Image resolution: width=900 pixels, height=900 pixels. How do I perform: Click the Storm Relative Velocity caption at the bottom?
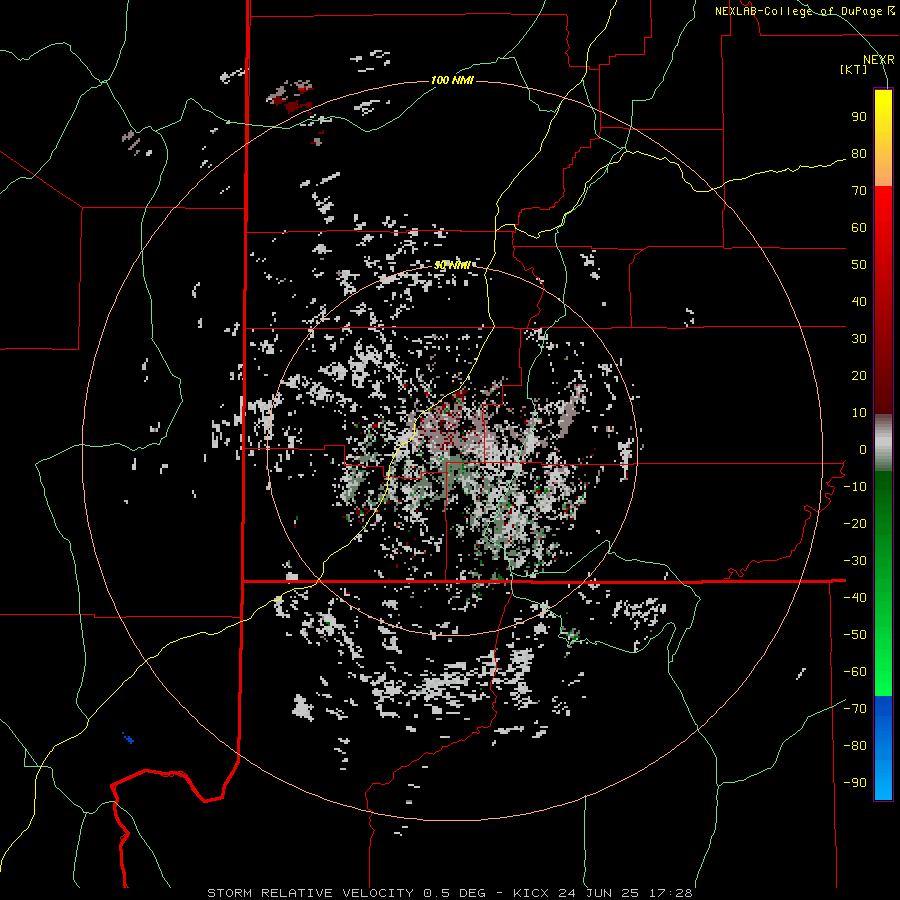pyautogui.click(x=449, y=893)
